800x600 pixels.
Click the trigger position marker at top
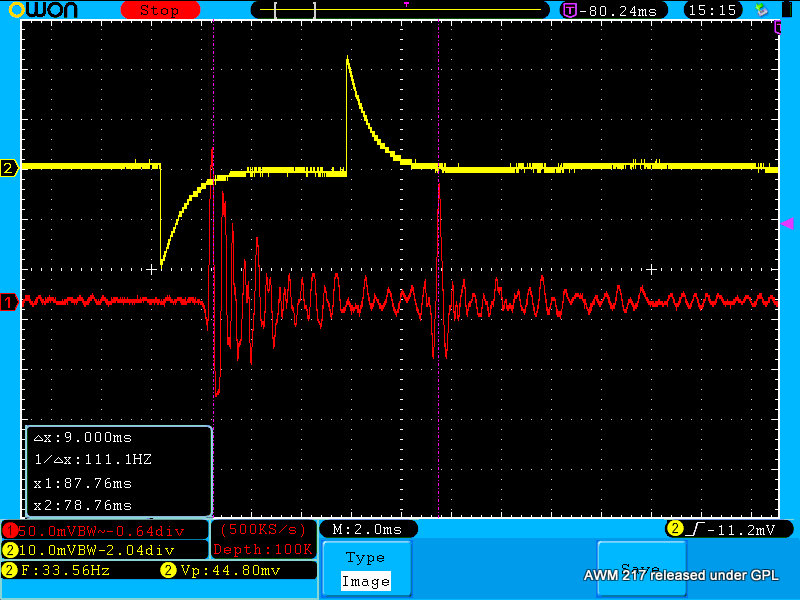click(407, 4)
